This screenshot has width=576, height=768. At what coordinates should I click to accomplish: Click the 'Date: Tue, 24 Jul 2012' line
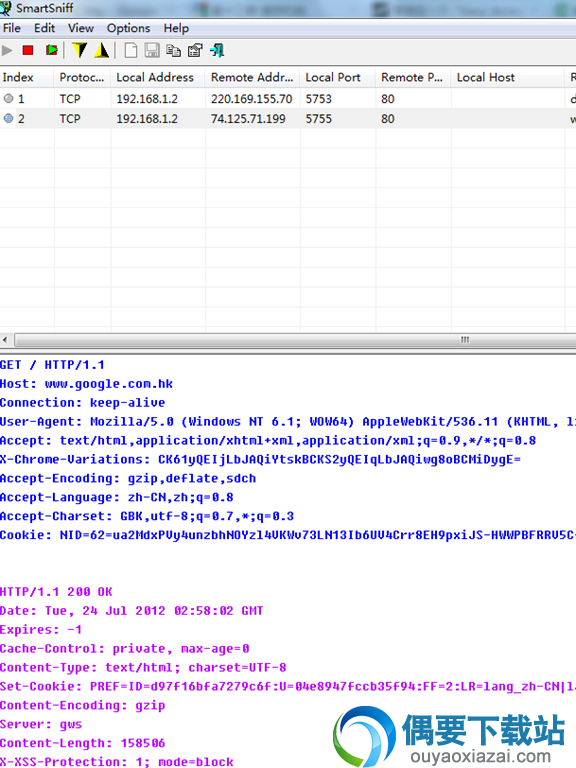click(132, 611)
